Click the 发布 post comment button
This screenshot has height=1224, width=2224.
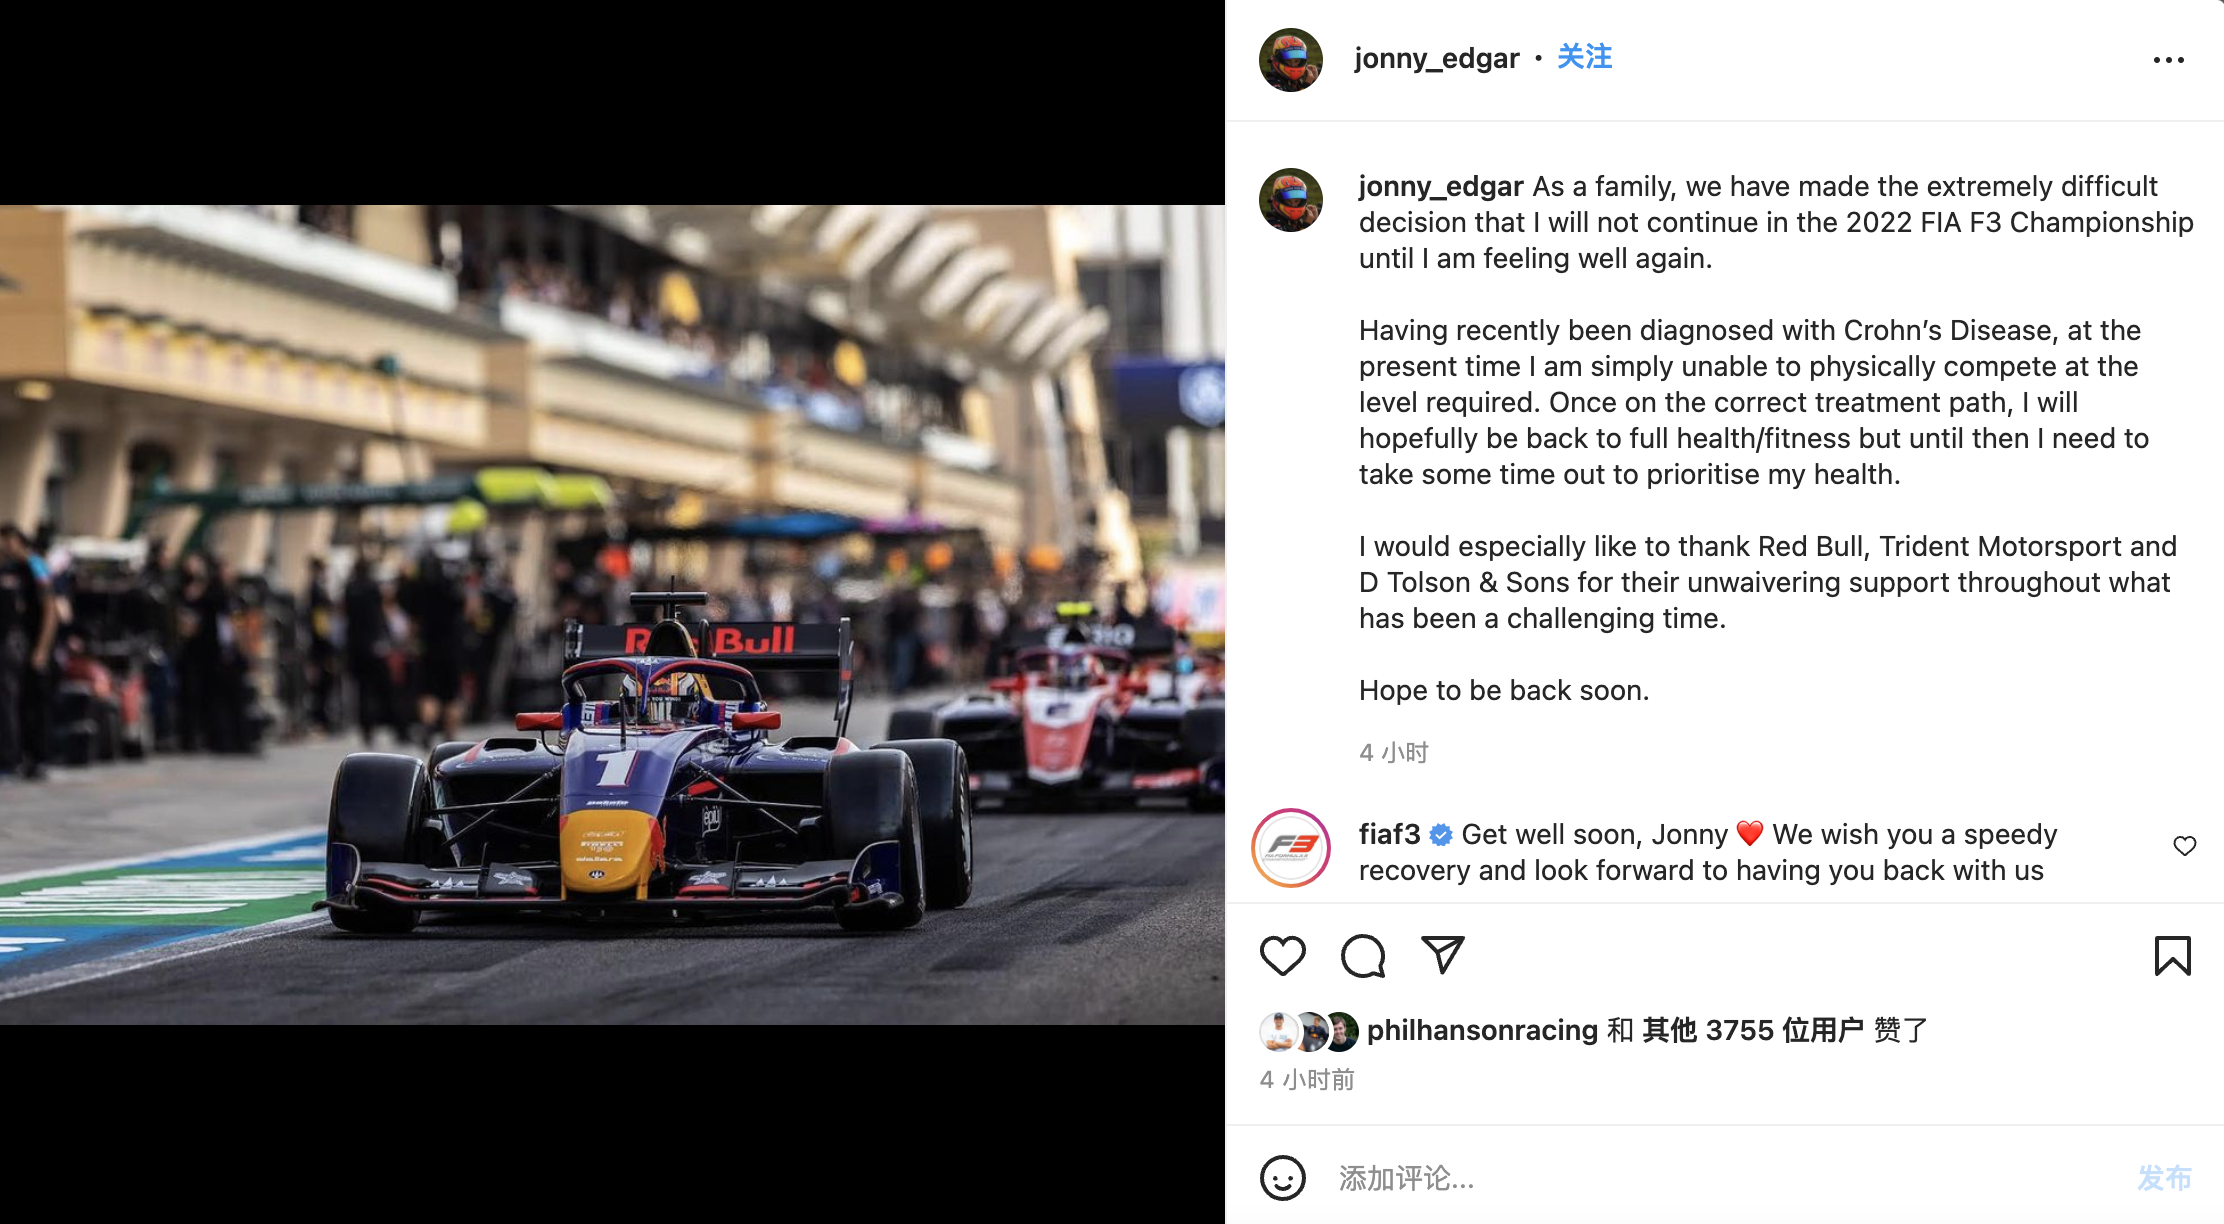point(2164,1178)
